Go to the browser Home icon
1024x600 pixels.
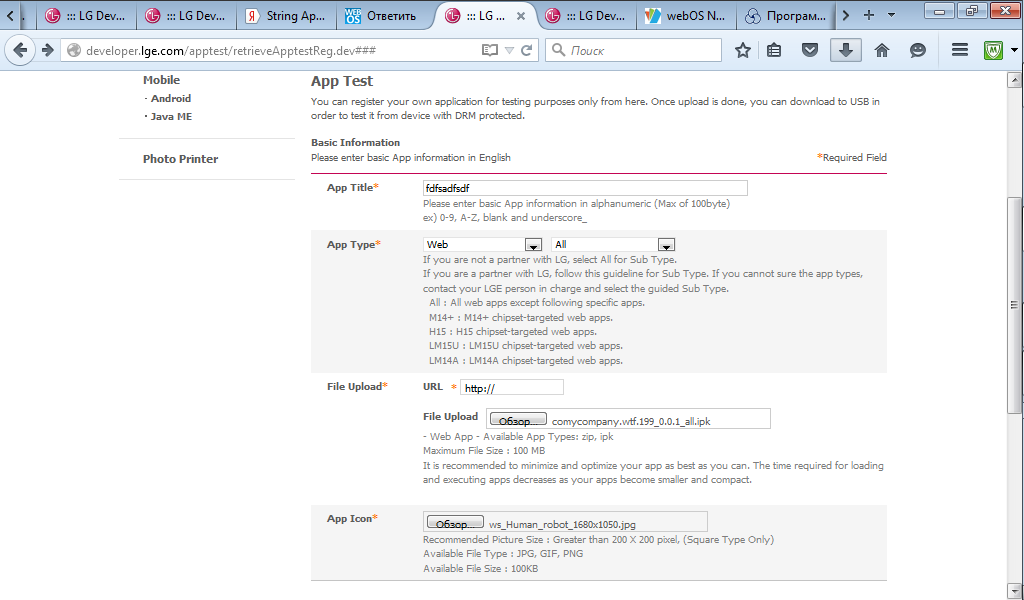[x=881, y=50]
